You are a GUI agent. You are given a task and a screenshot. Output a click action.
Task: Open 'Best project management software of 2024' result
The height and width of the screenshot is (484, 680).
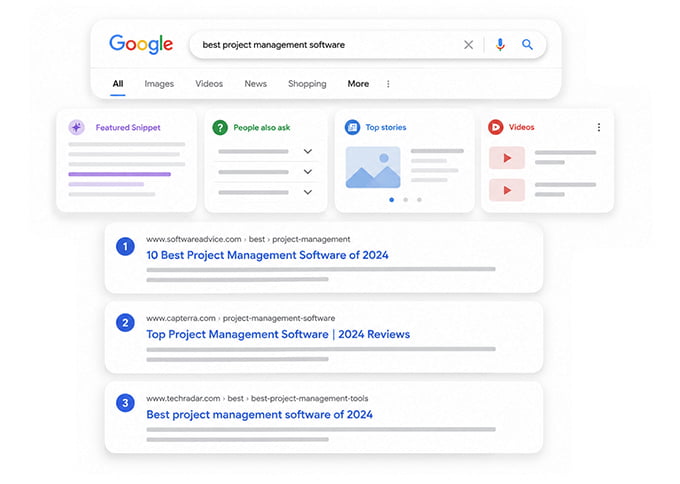(x=259, y=415)
